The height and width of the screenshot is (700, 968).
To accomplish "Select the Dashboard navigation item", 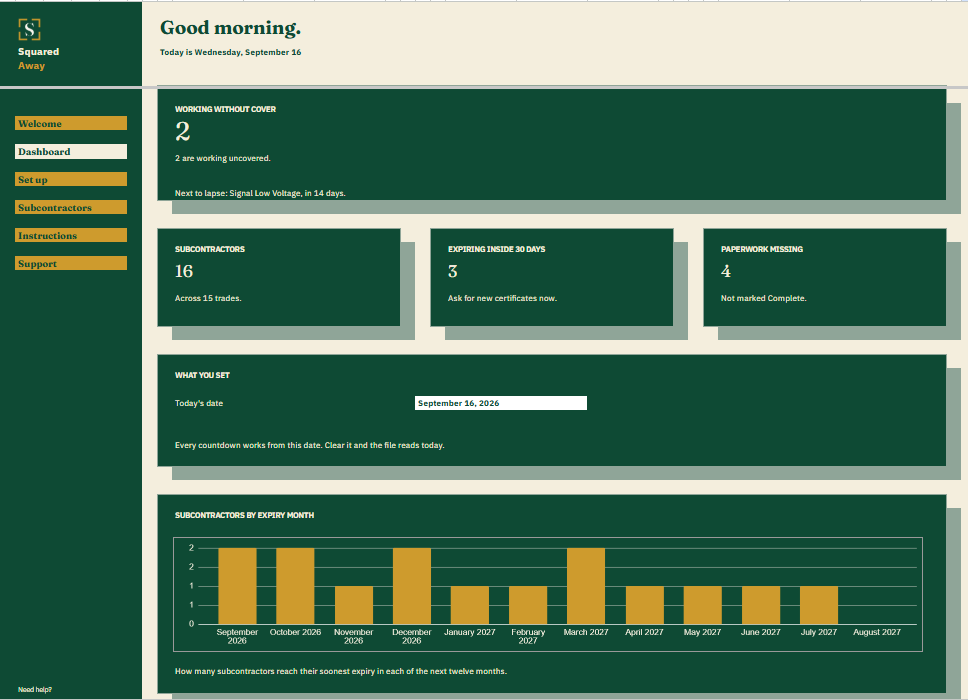I will [71, 152].
